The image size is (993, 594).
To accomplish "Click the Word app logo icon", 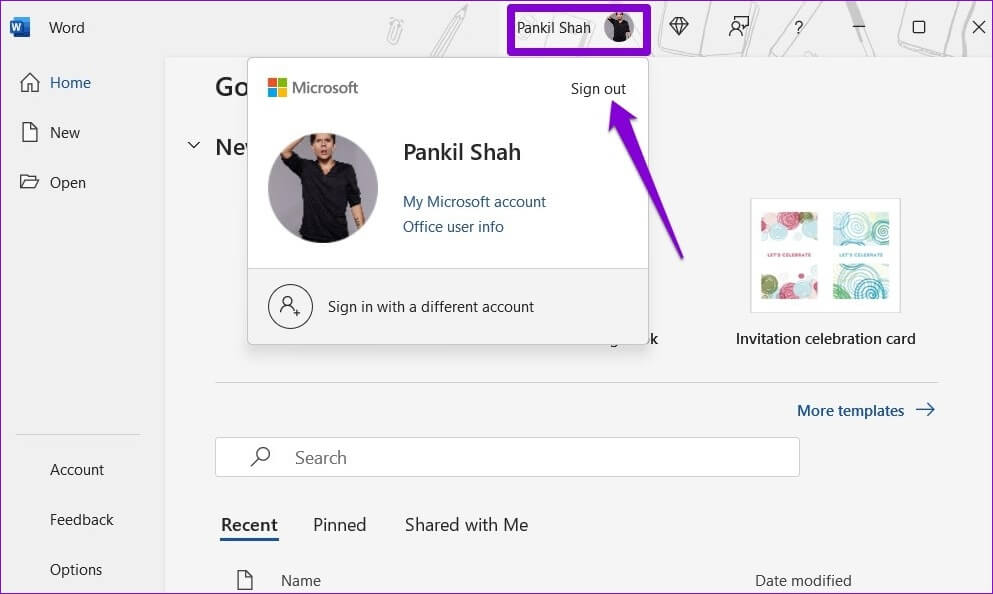I will coord(20,27).
